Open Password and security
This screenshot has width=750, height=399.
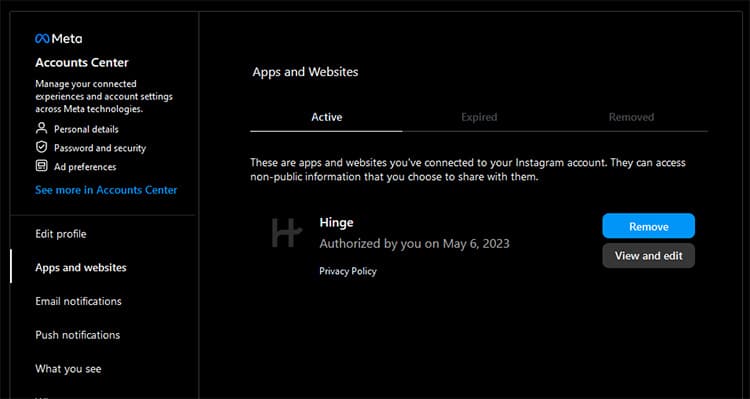point(100,148)
